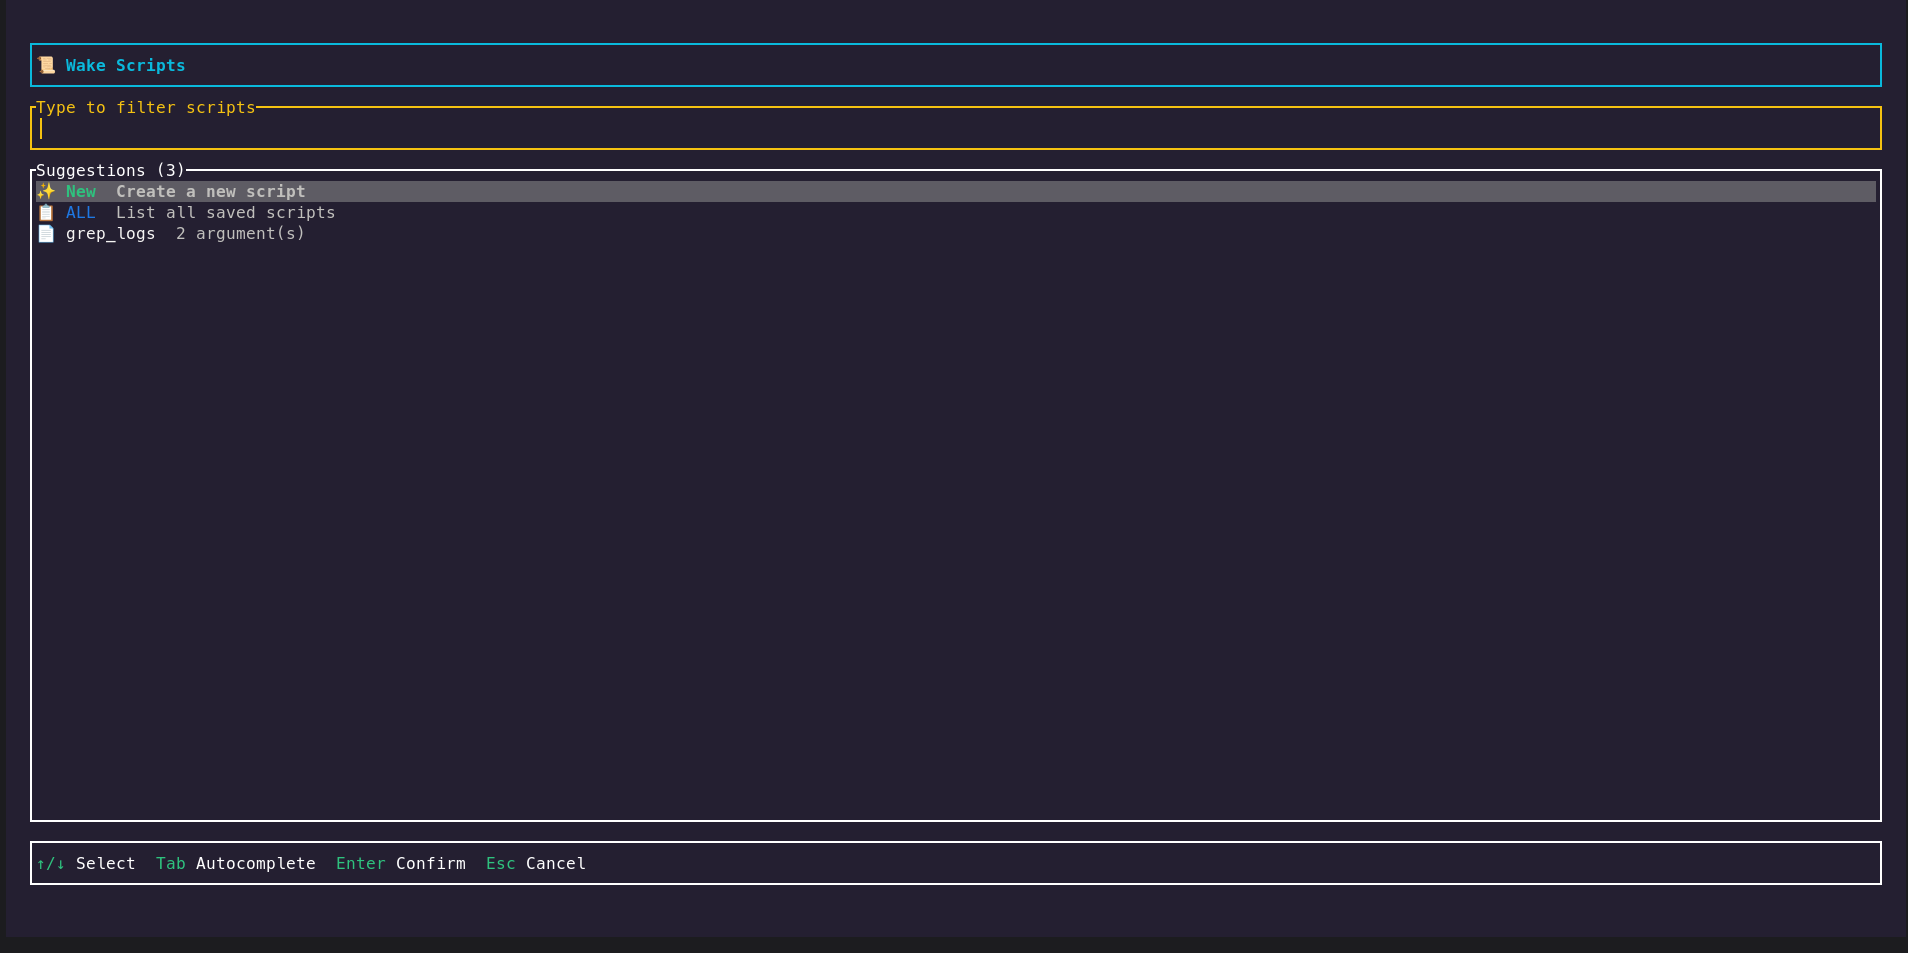The height and width of the screenshot is (953, 1908).
Task: Click the book icon beside Wake Scripts title
Action: click(x=46, y=64)
